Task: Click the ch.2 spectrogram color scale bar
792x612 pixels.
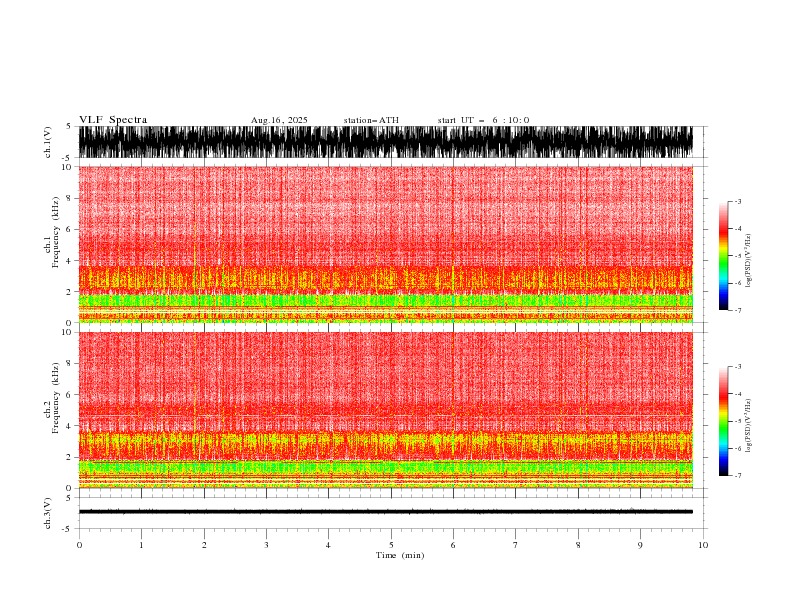Action: pyautogui.click(x=723, y=421)
